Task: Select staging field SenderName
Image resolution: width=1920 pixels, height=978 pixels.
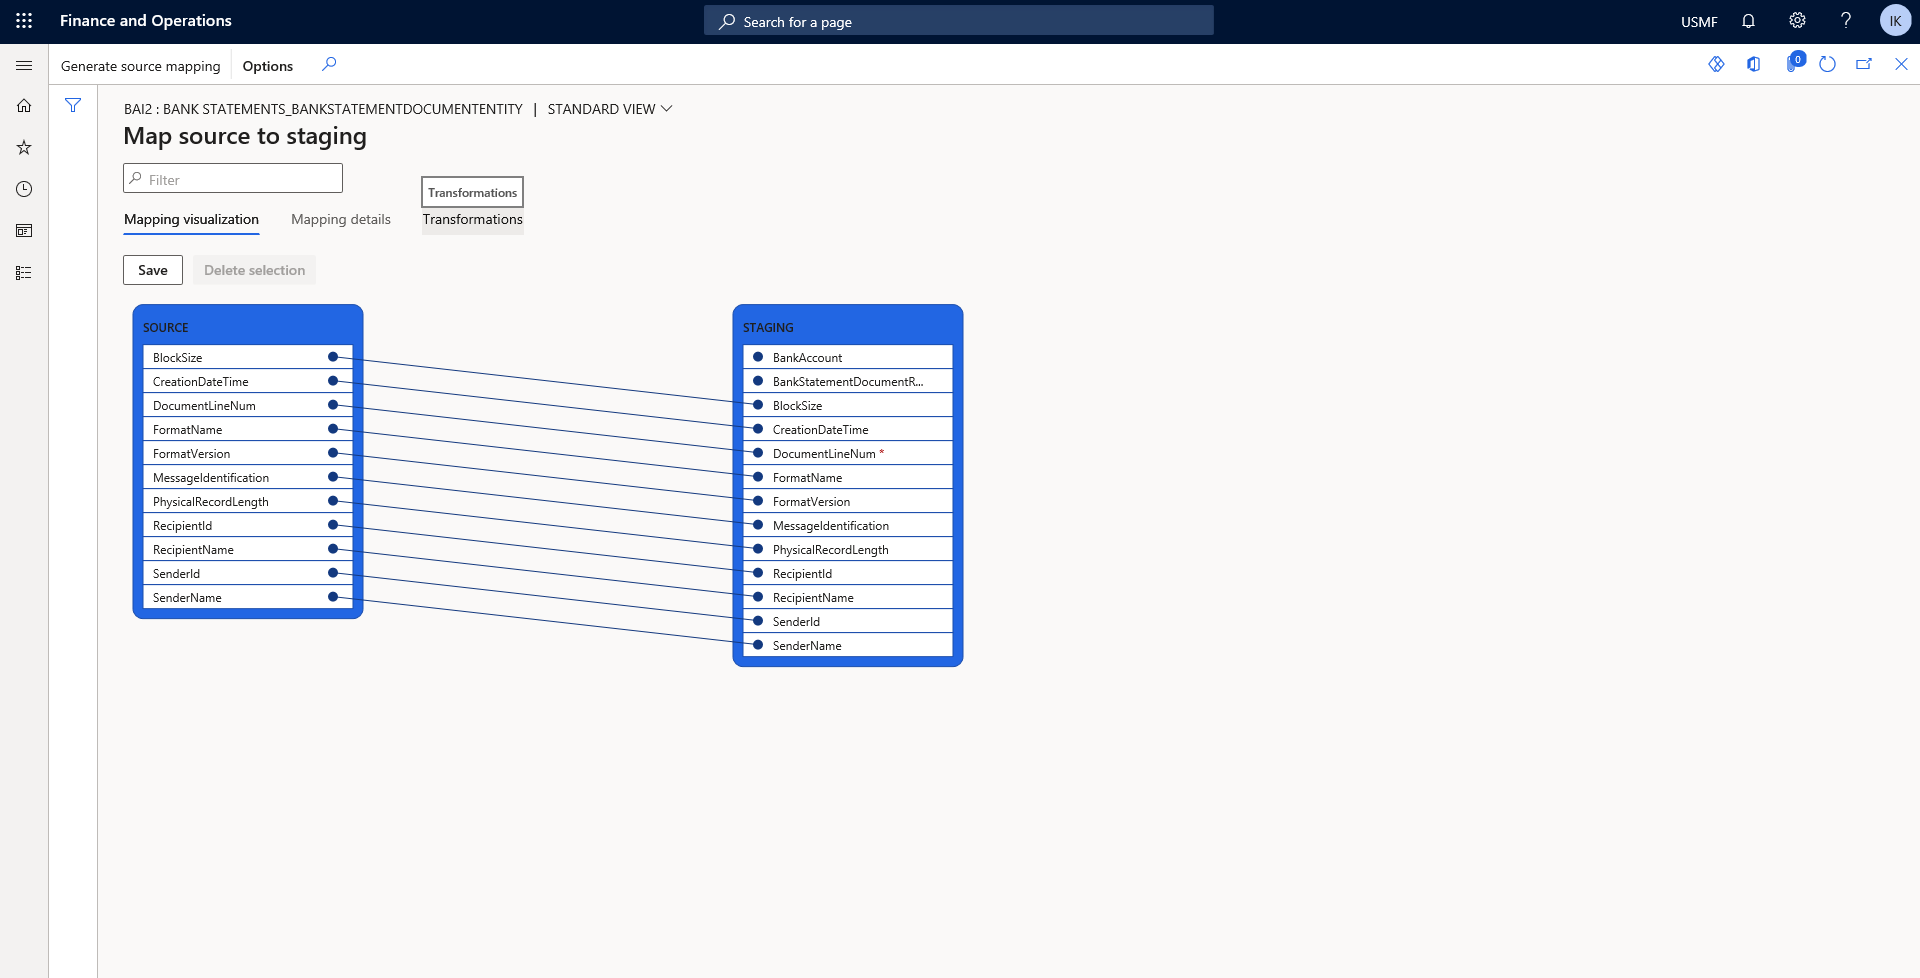Action: (848, 645)
